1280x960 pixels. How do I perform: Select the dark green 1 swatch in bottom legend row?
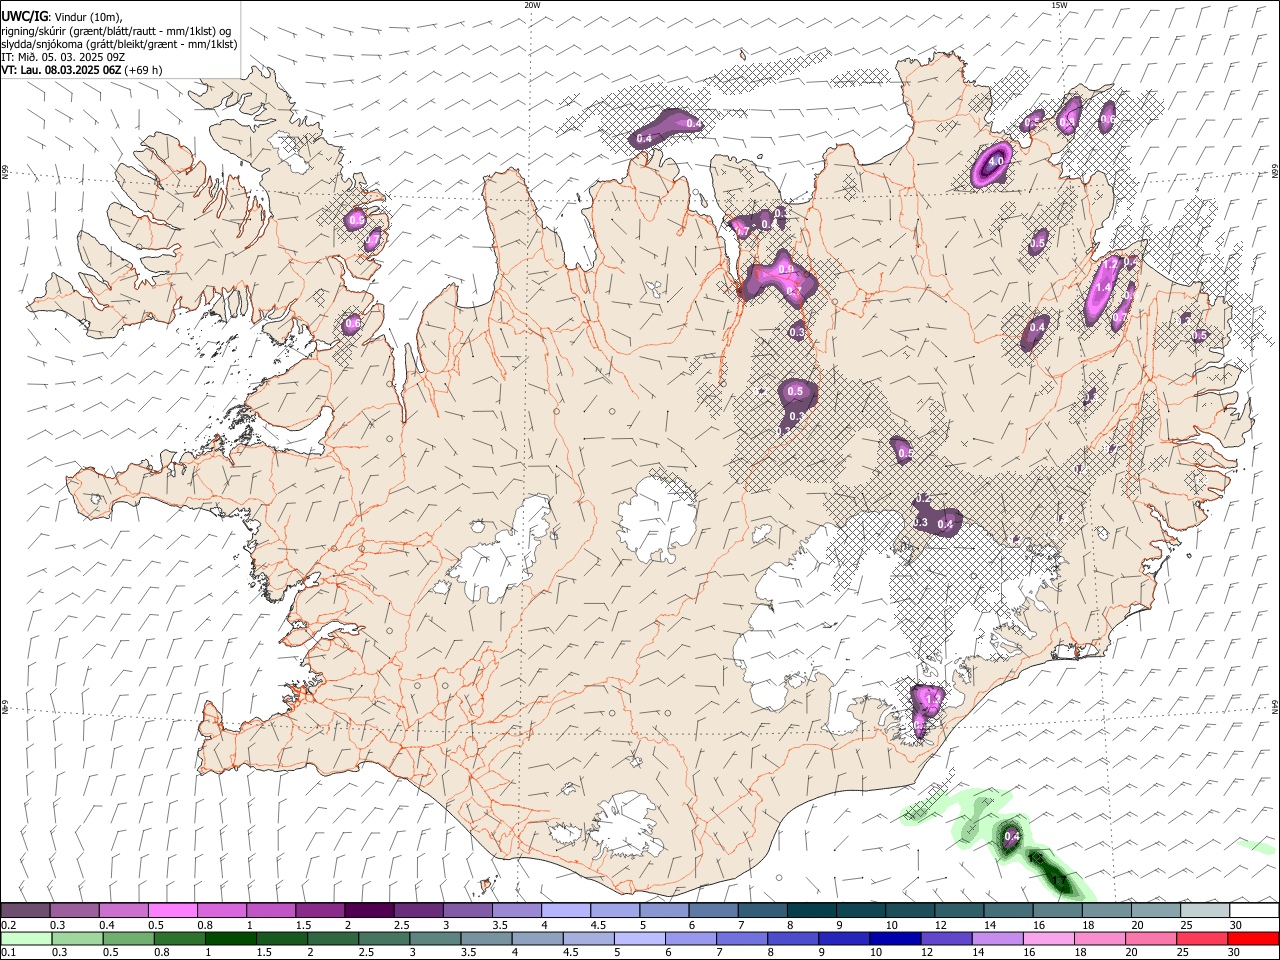coord(230,939)
